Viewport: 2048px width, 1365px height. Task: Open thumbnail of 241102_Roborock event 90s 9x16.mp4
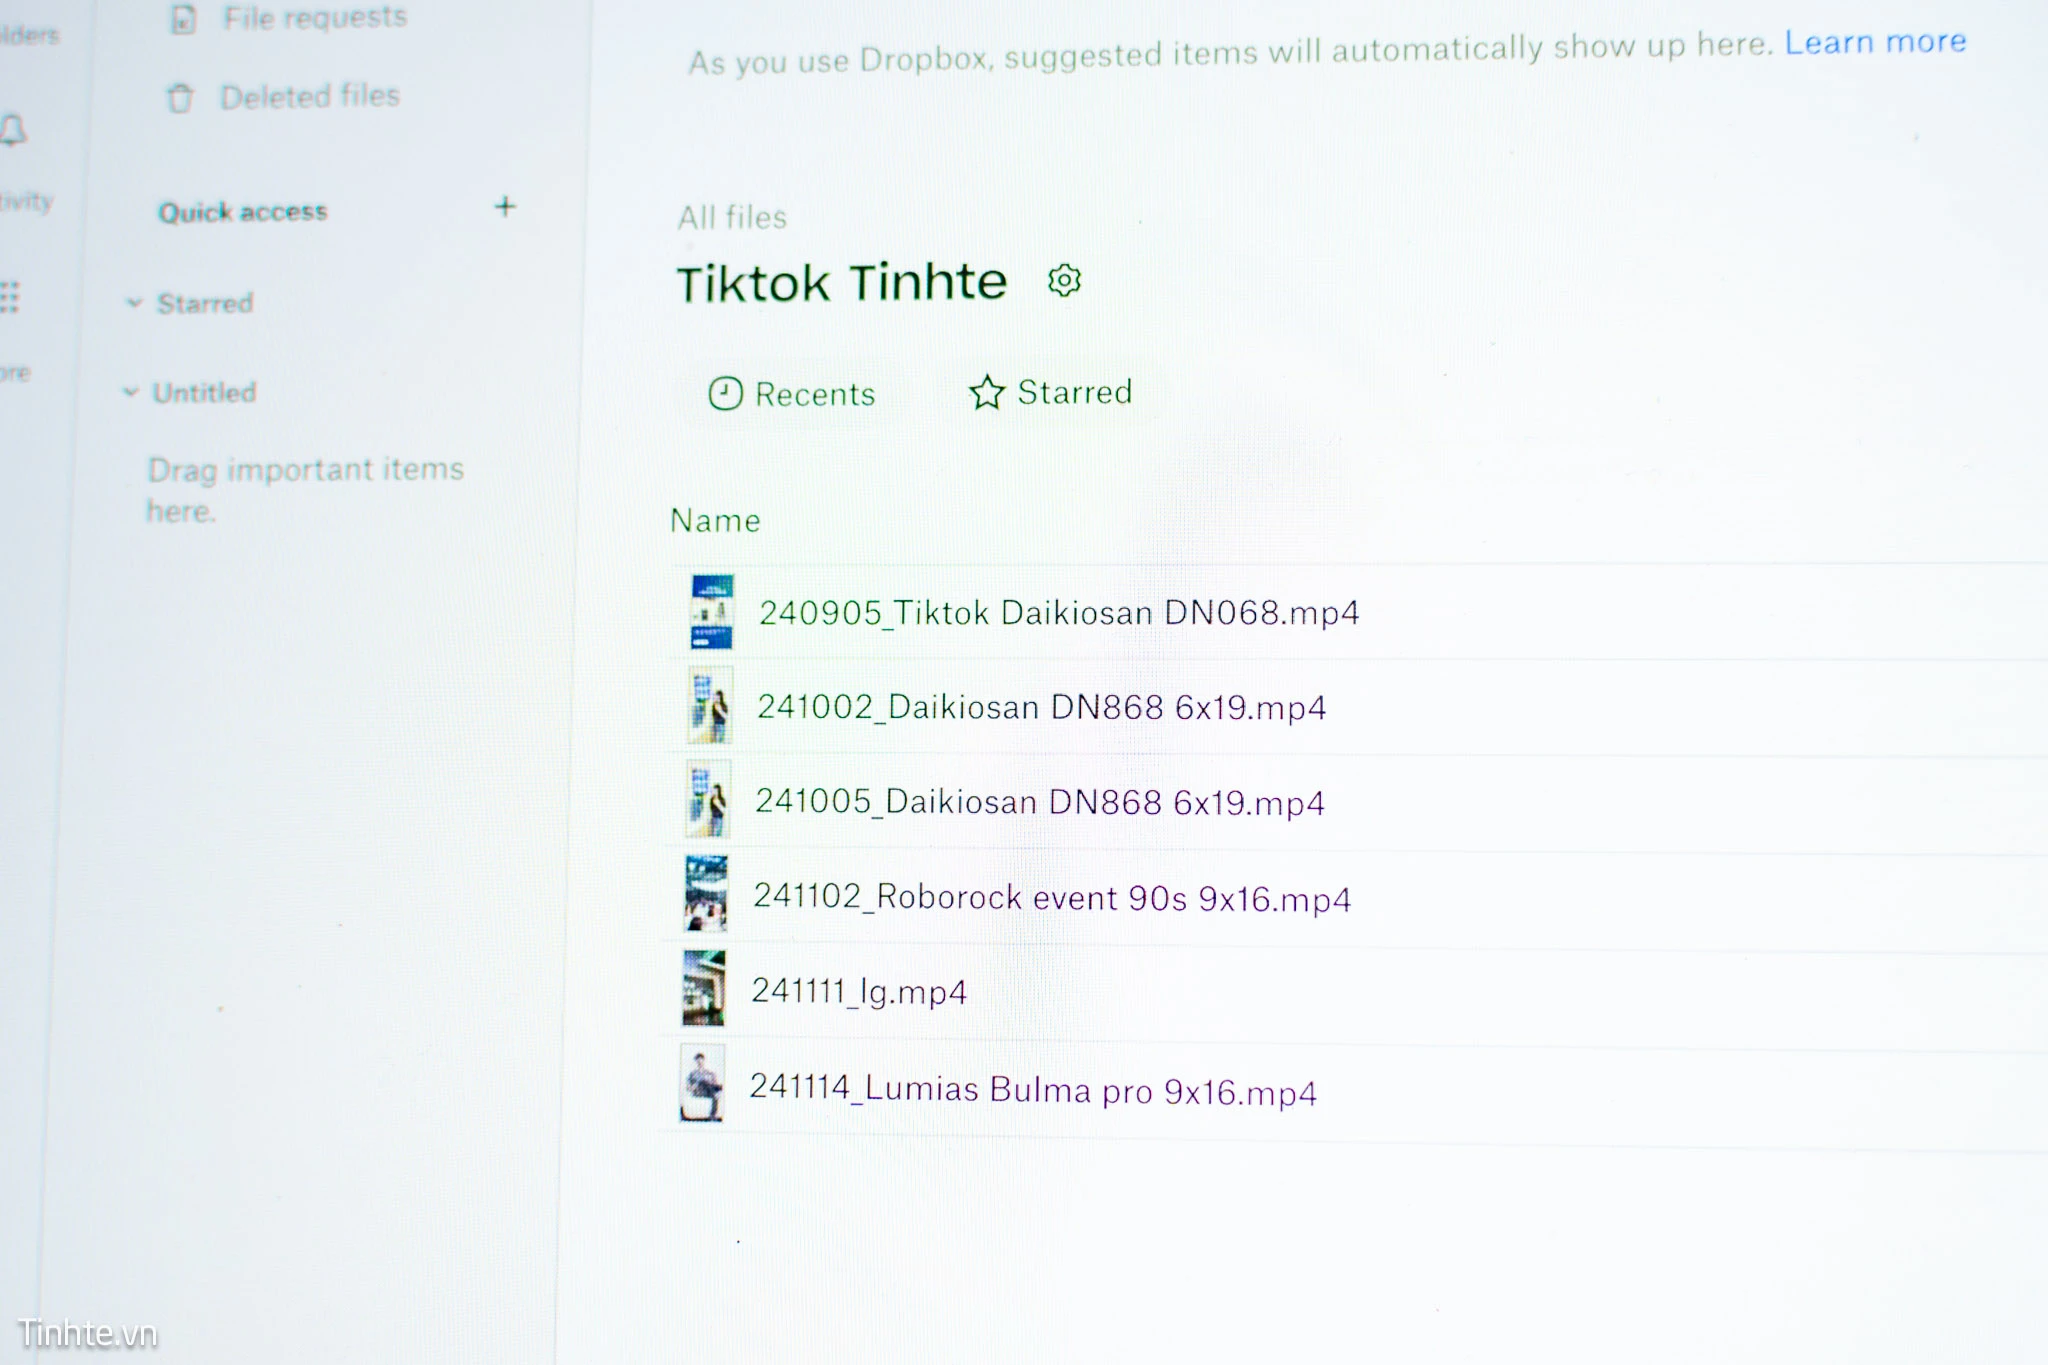(x=706, y=893)
